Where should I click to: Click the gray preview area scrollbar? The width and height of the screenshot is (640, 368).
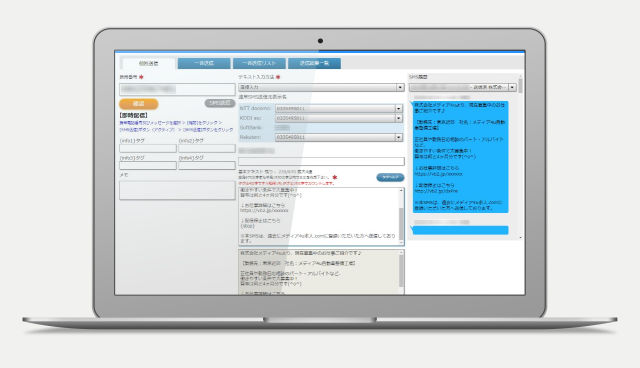point(401,272)
